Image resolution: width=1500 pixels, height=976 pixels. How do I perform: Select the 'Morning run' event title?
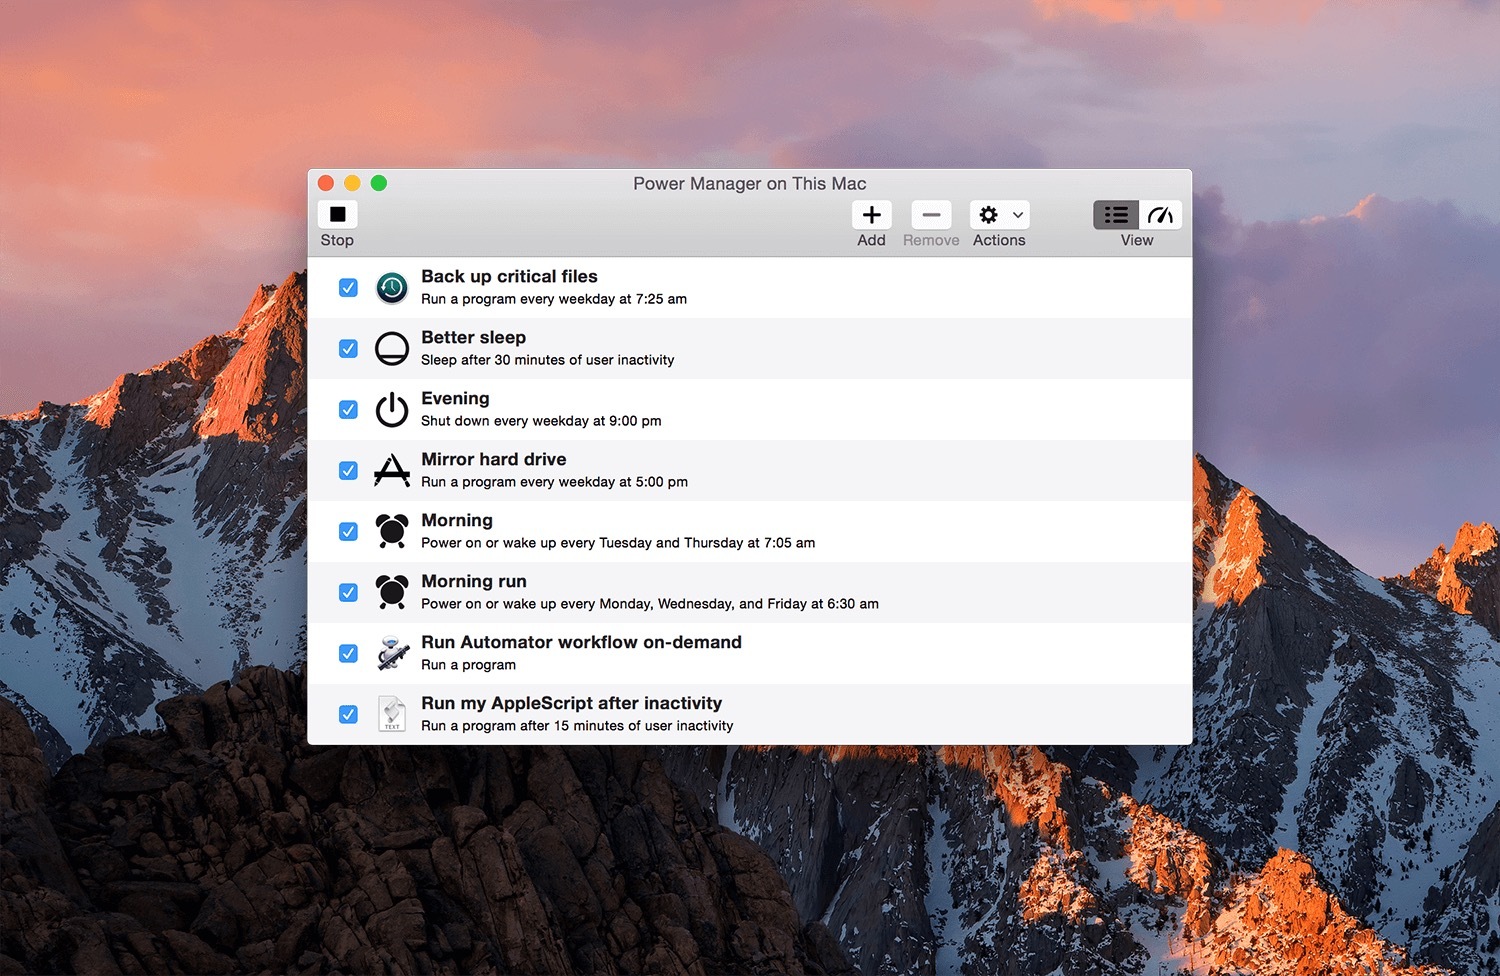click(x=474, y=582)
